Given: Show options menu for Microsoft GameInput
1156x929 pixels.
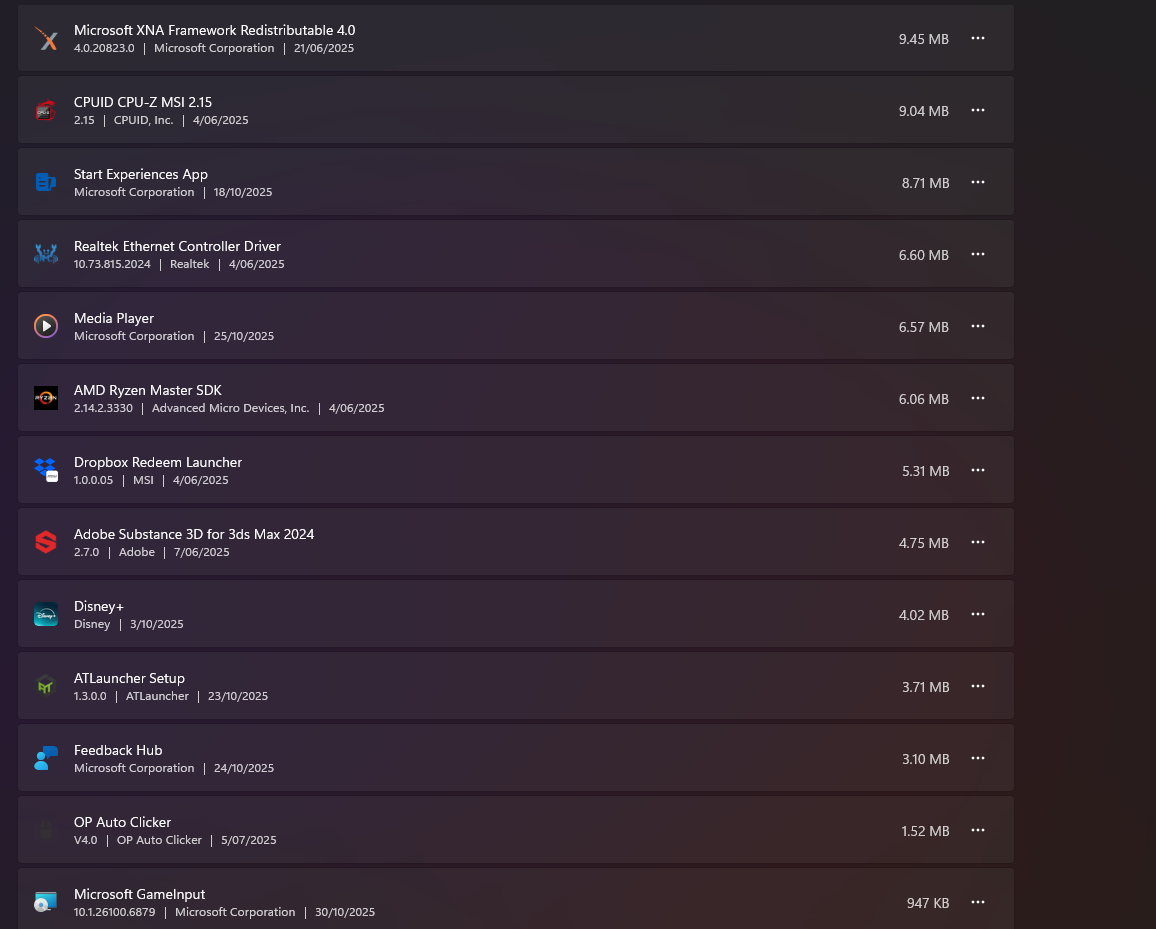Looking at the screenshot, I should point(978,902).
